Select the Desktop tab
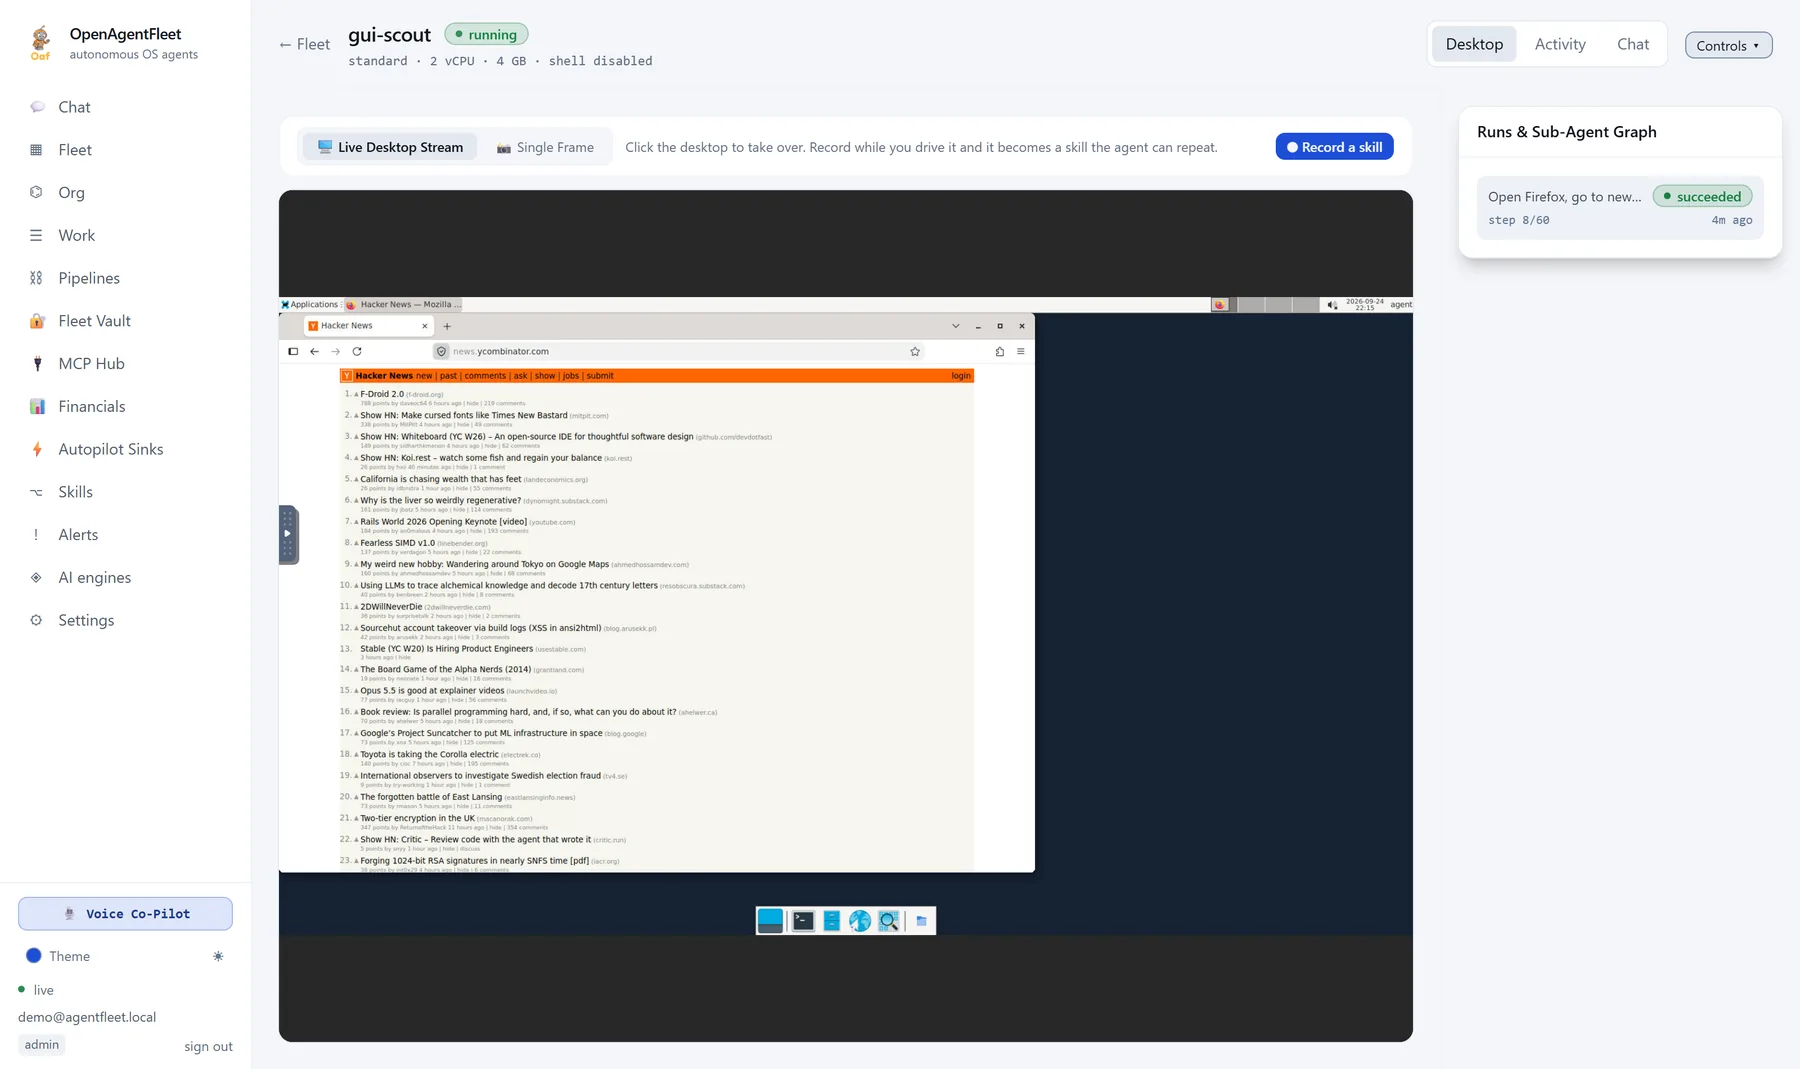The width and height of the screenshot is (1800, 1069). click(1474, 44)
